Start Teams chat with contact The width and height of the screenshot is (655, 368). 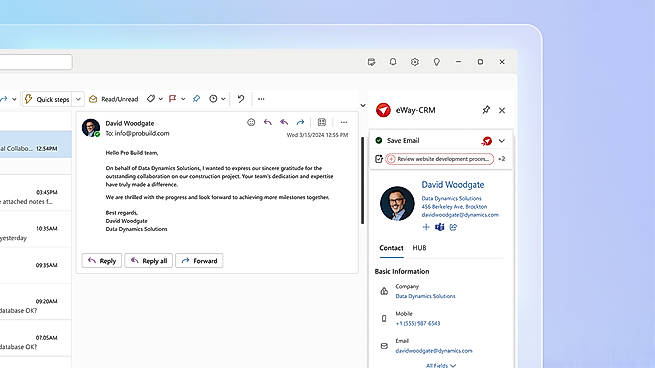(439, 227)
